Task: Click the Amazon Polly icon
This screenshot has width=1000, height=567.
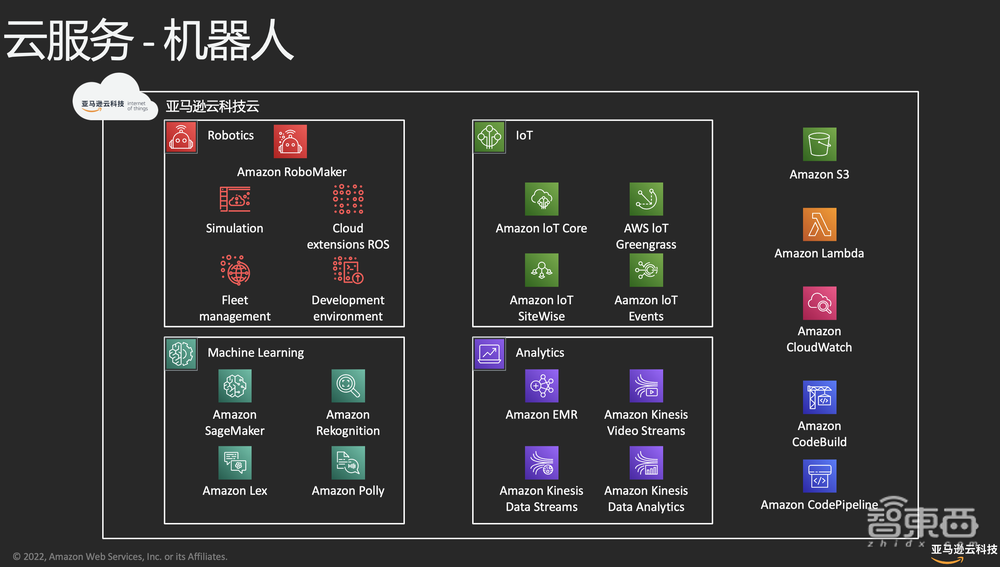Action: [348, 462]
